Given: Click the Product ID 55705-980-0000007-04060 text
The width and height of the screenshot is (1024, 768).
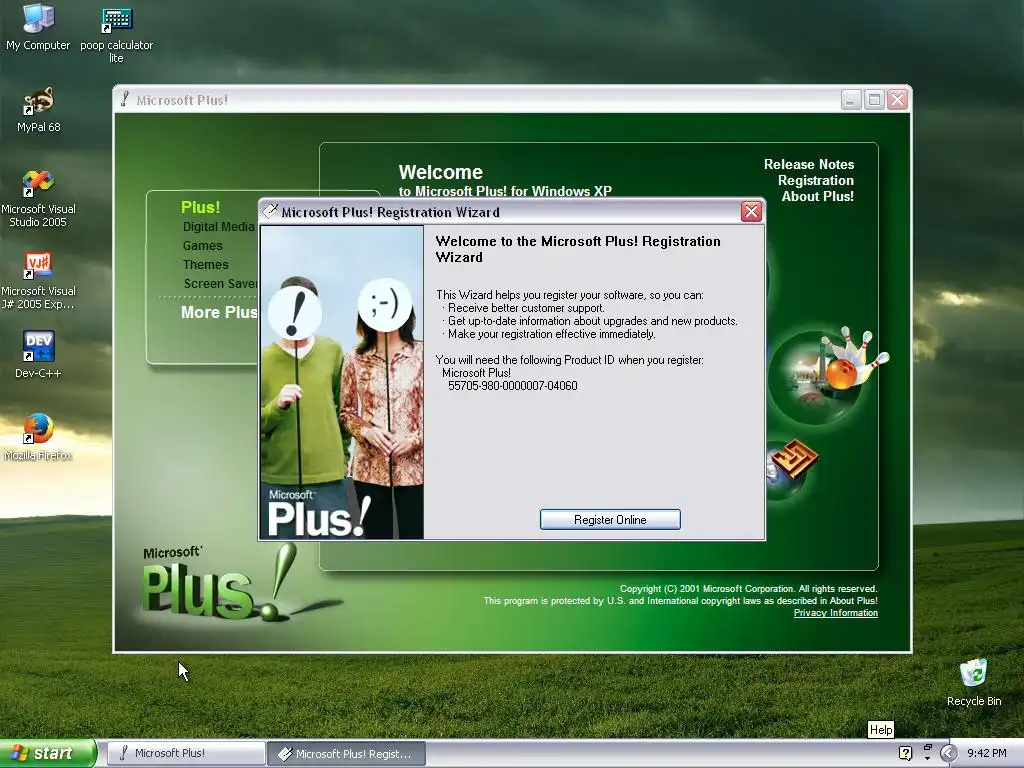Looking at the screenshot, I should click(513, 386).
